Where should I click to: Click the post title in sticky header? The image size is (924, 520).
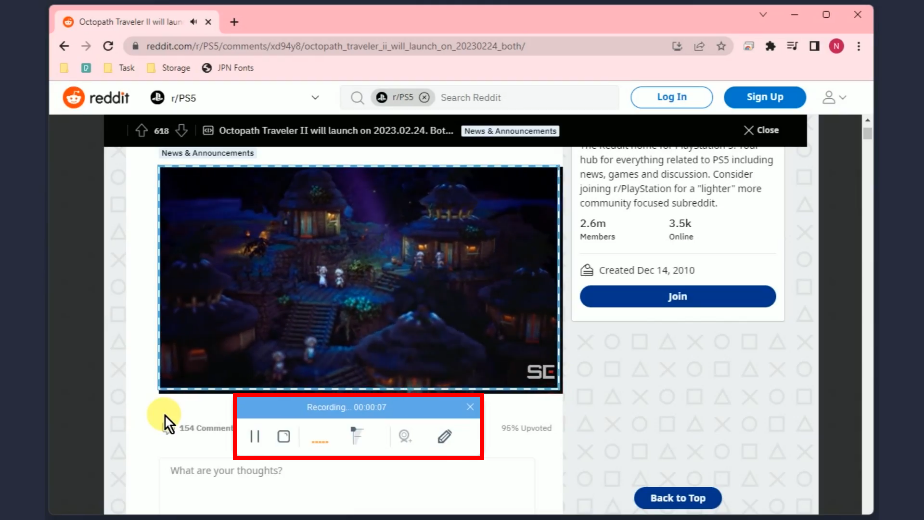click(x=336, y=130)
